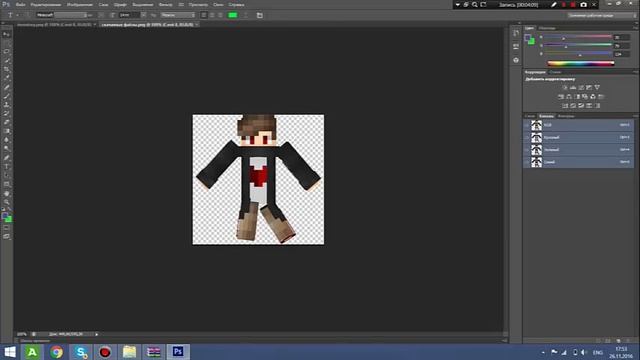Set text alignment to left
The height and width of the screenshot is (360, 640).
tap(204, 15)
